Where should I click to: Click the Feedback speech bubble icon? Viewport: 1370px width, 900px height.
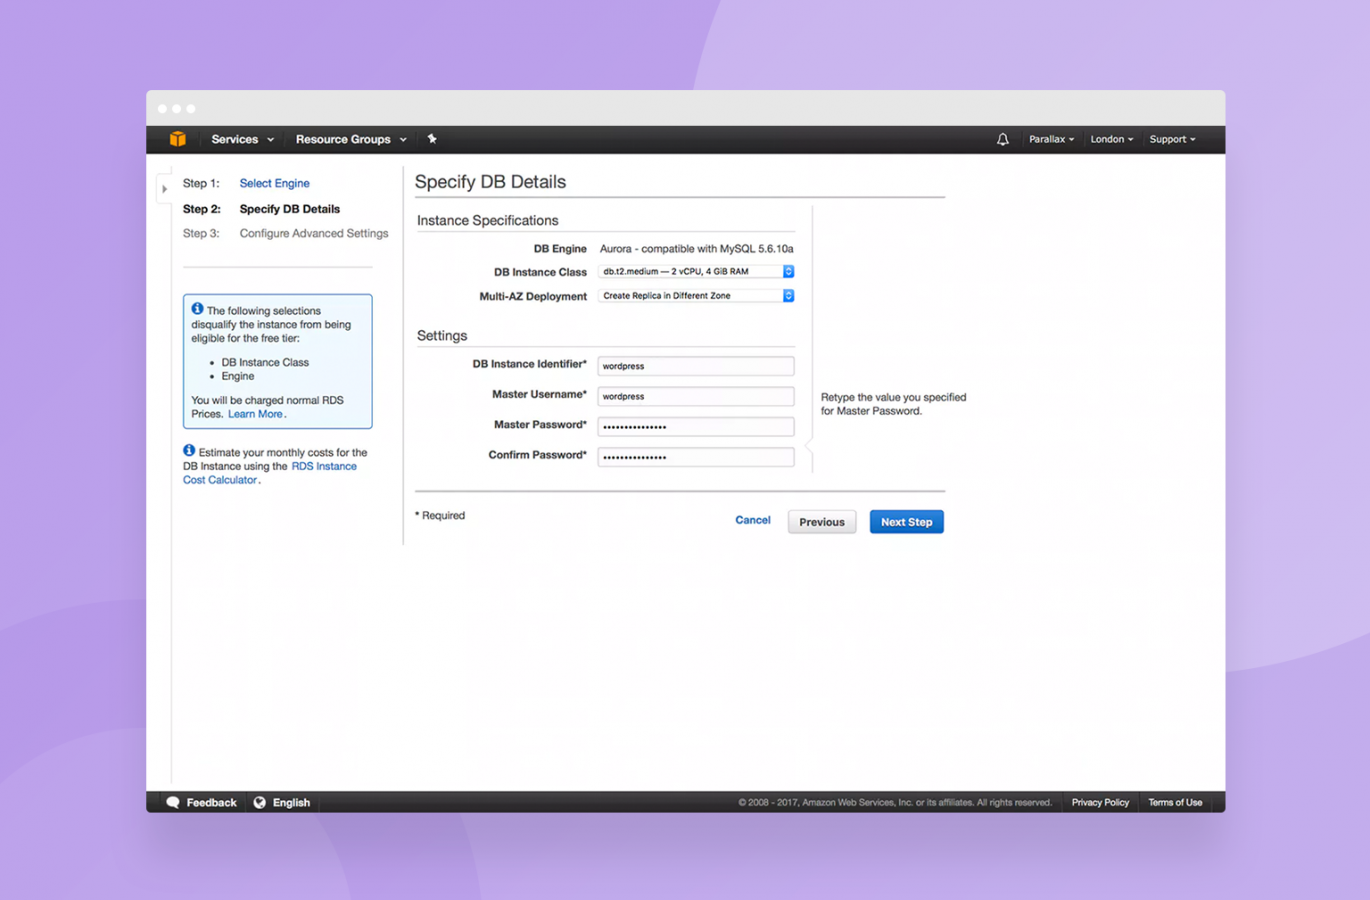pyautogui.click(x=173, y=803)
